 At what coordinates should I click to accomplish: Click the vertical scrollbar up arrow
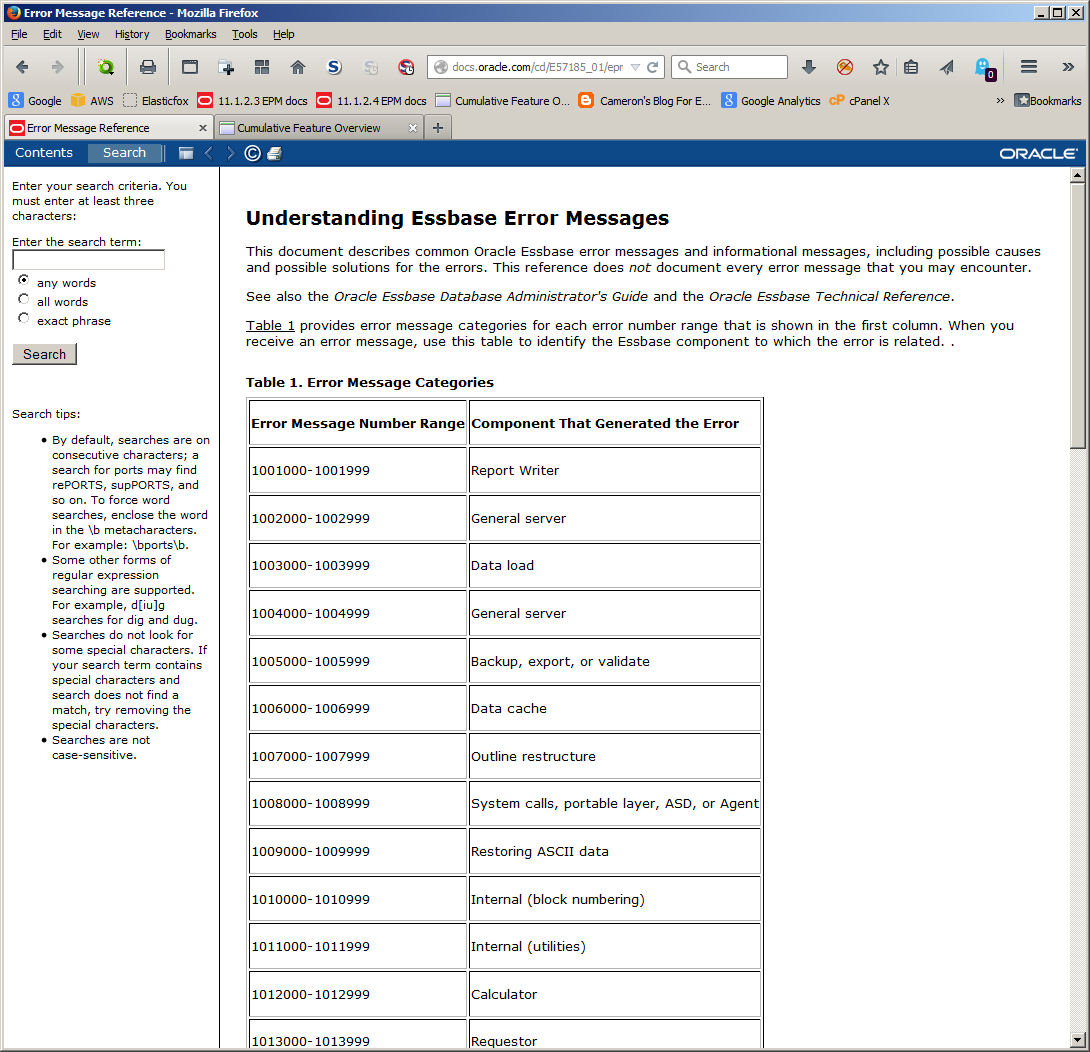[1077, 175]
